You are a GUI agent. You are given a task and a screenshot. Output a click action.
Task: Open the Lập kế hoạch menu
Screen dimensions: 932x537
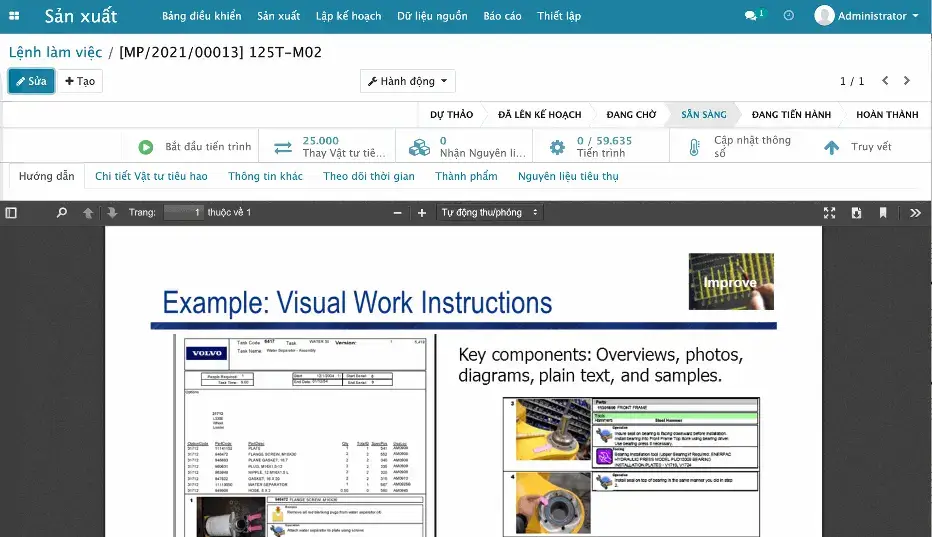pos(348,16)
